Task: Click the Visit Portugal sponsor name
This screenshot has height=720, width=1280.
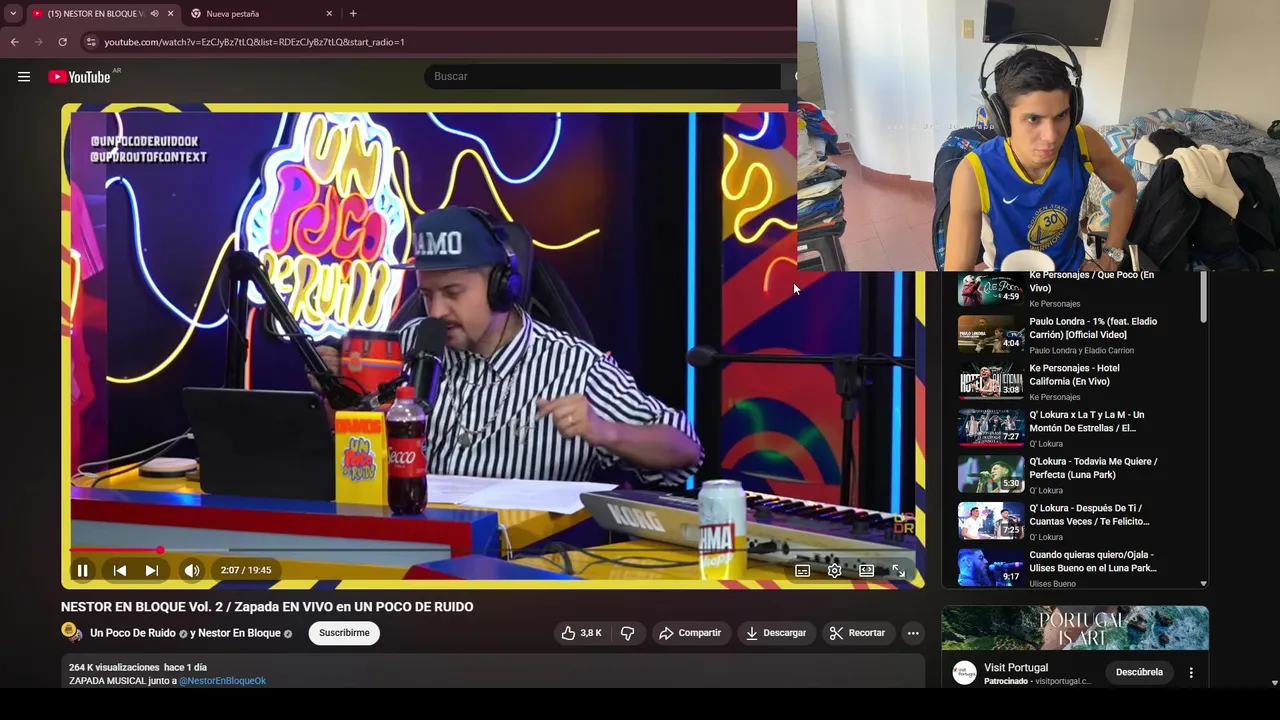Action: coord(1016,668)
